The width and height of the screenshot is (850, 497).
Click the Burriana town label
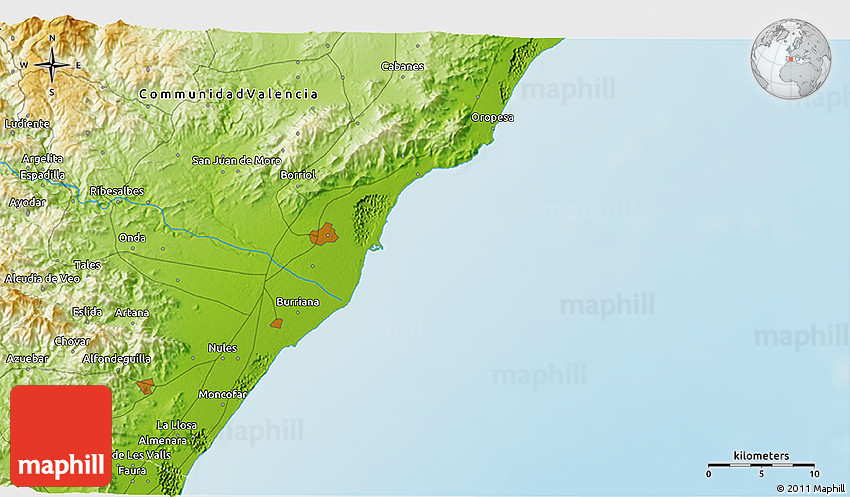[298, 301]
